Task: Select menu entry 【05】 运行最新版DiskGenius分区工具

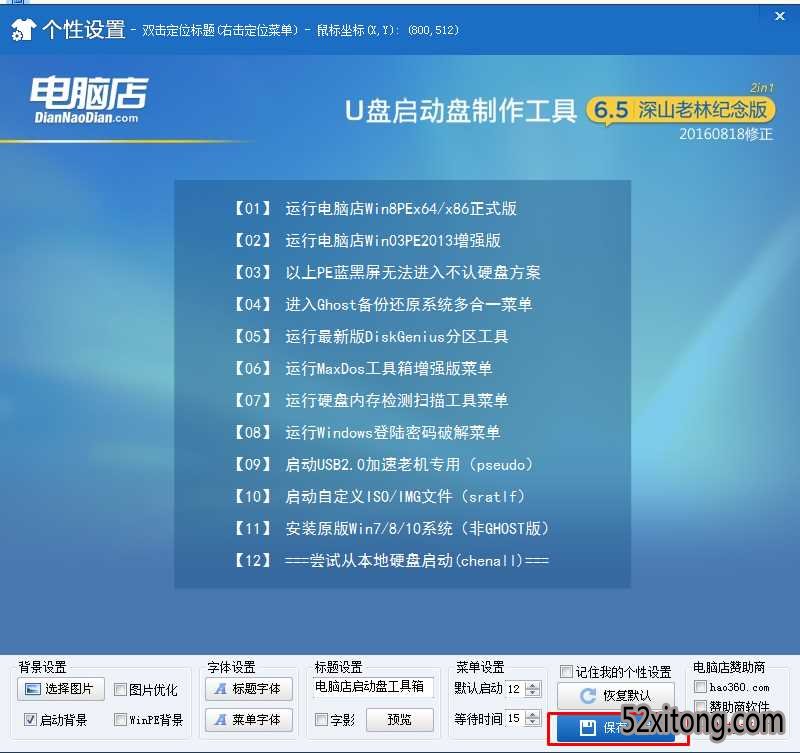Action: point(371,336)
